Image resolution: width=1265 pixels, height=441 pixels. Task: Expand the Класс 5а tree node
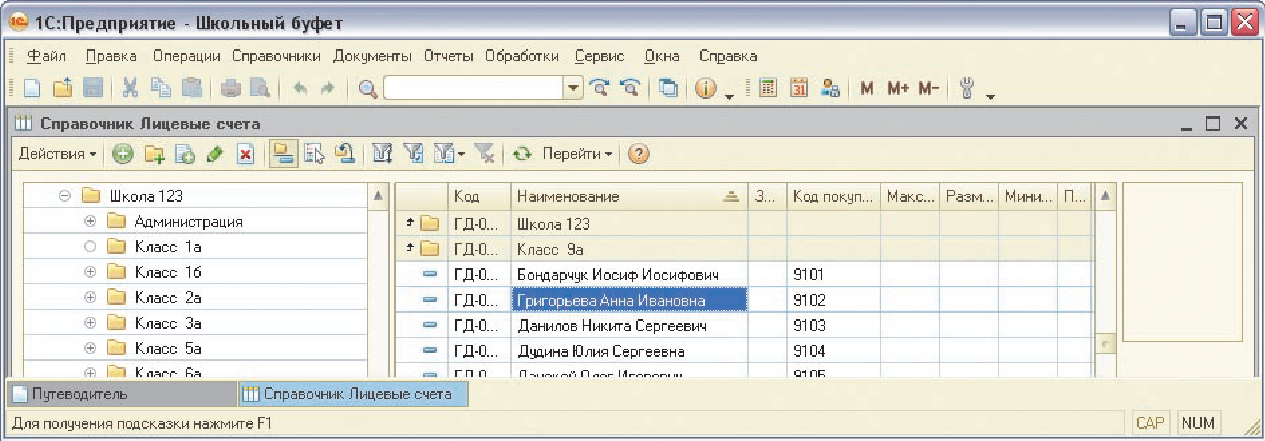pyautogui.click(x=90, y=347)
